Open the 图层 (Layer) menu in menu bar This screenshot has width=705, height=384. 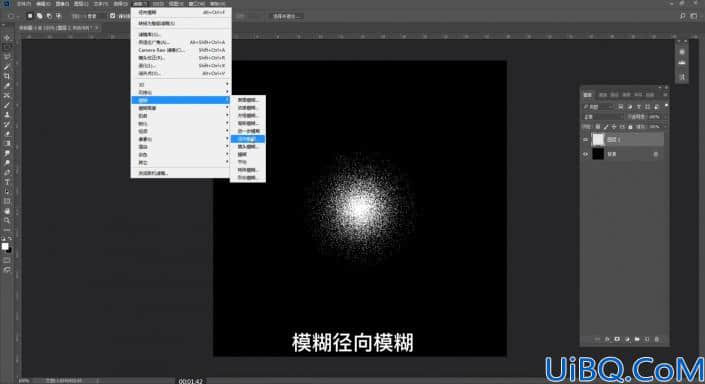tap(81, 4)
